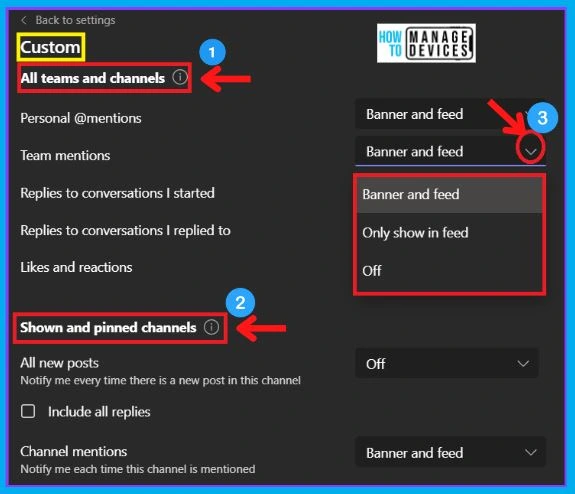Open info icon beside All teams and channels
This screenshot has height=494, width=575.
[180, 77]
